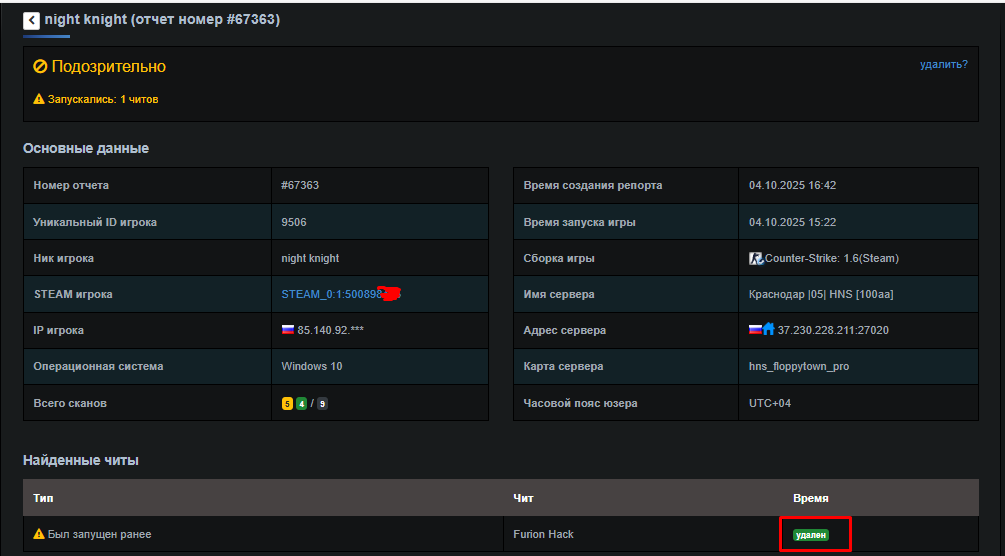Click the "Чит" column header
The height and width of the screenshot is (556, 1005).
[x=523, y=498]
